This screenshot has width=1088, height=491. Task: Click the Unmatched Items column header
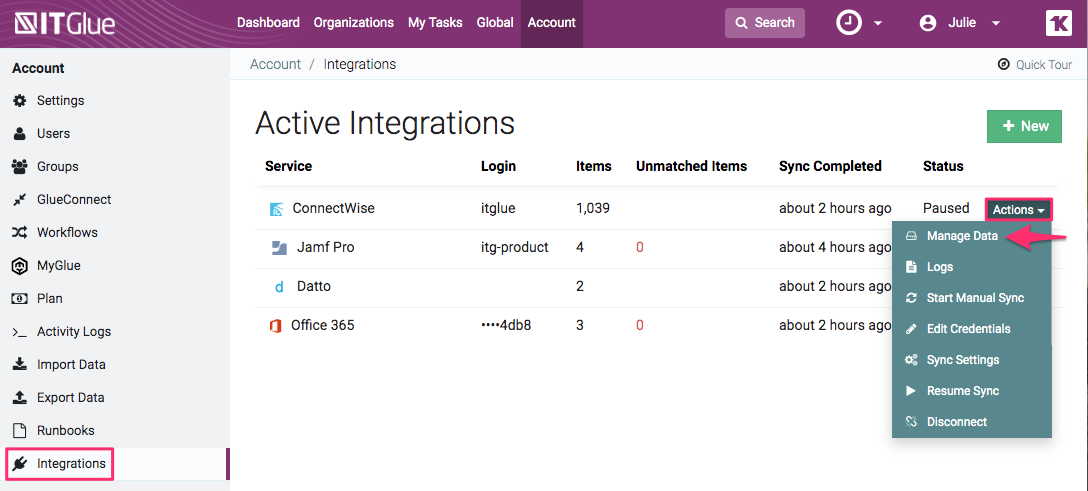(x=691, y=166)
